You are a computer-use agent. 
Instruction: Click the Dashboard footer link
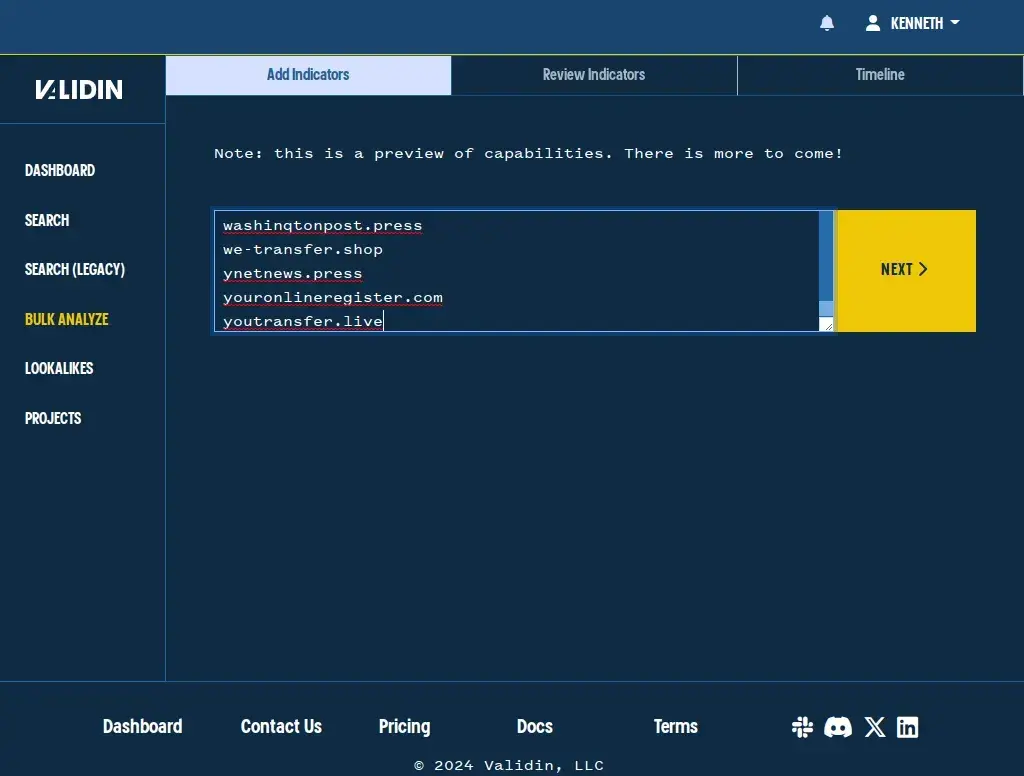click(x=142, y=726)
